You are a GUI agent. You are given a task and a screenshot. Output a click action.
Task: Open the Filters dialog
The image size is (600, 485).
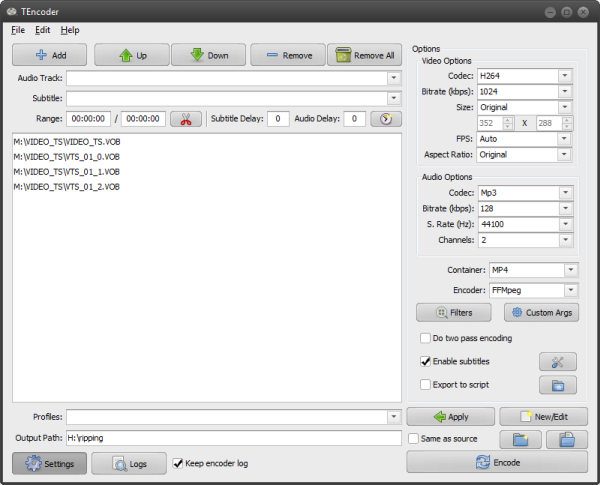pos(453,313)
